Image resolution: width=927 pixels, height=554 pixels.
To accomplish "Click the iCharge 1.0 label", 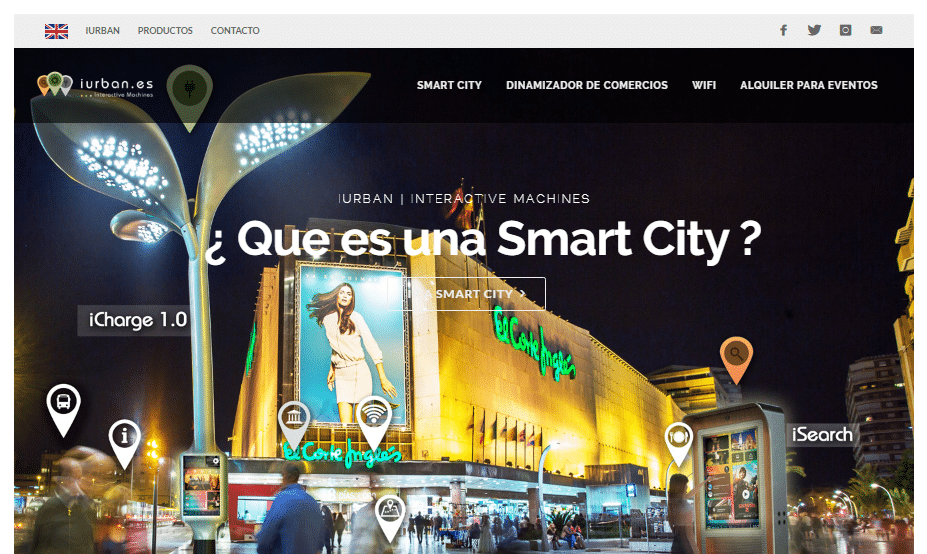I will click(134, 320).
